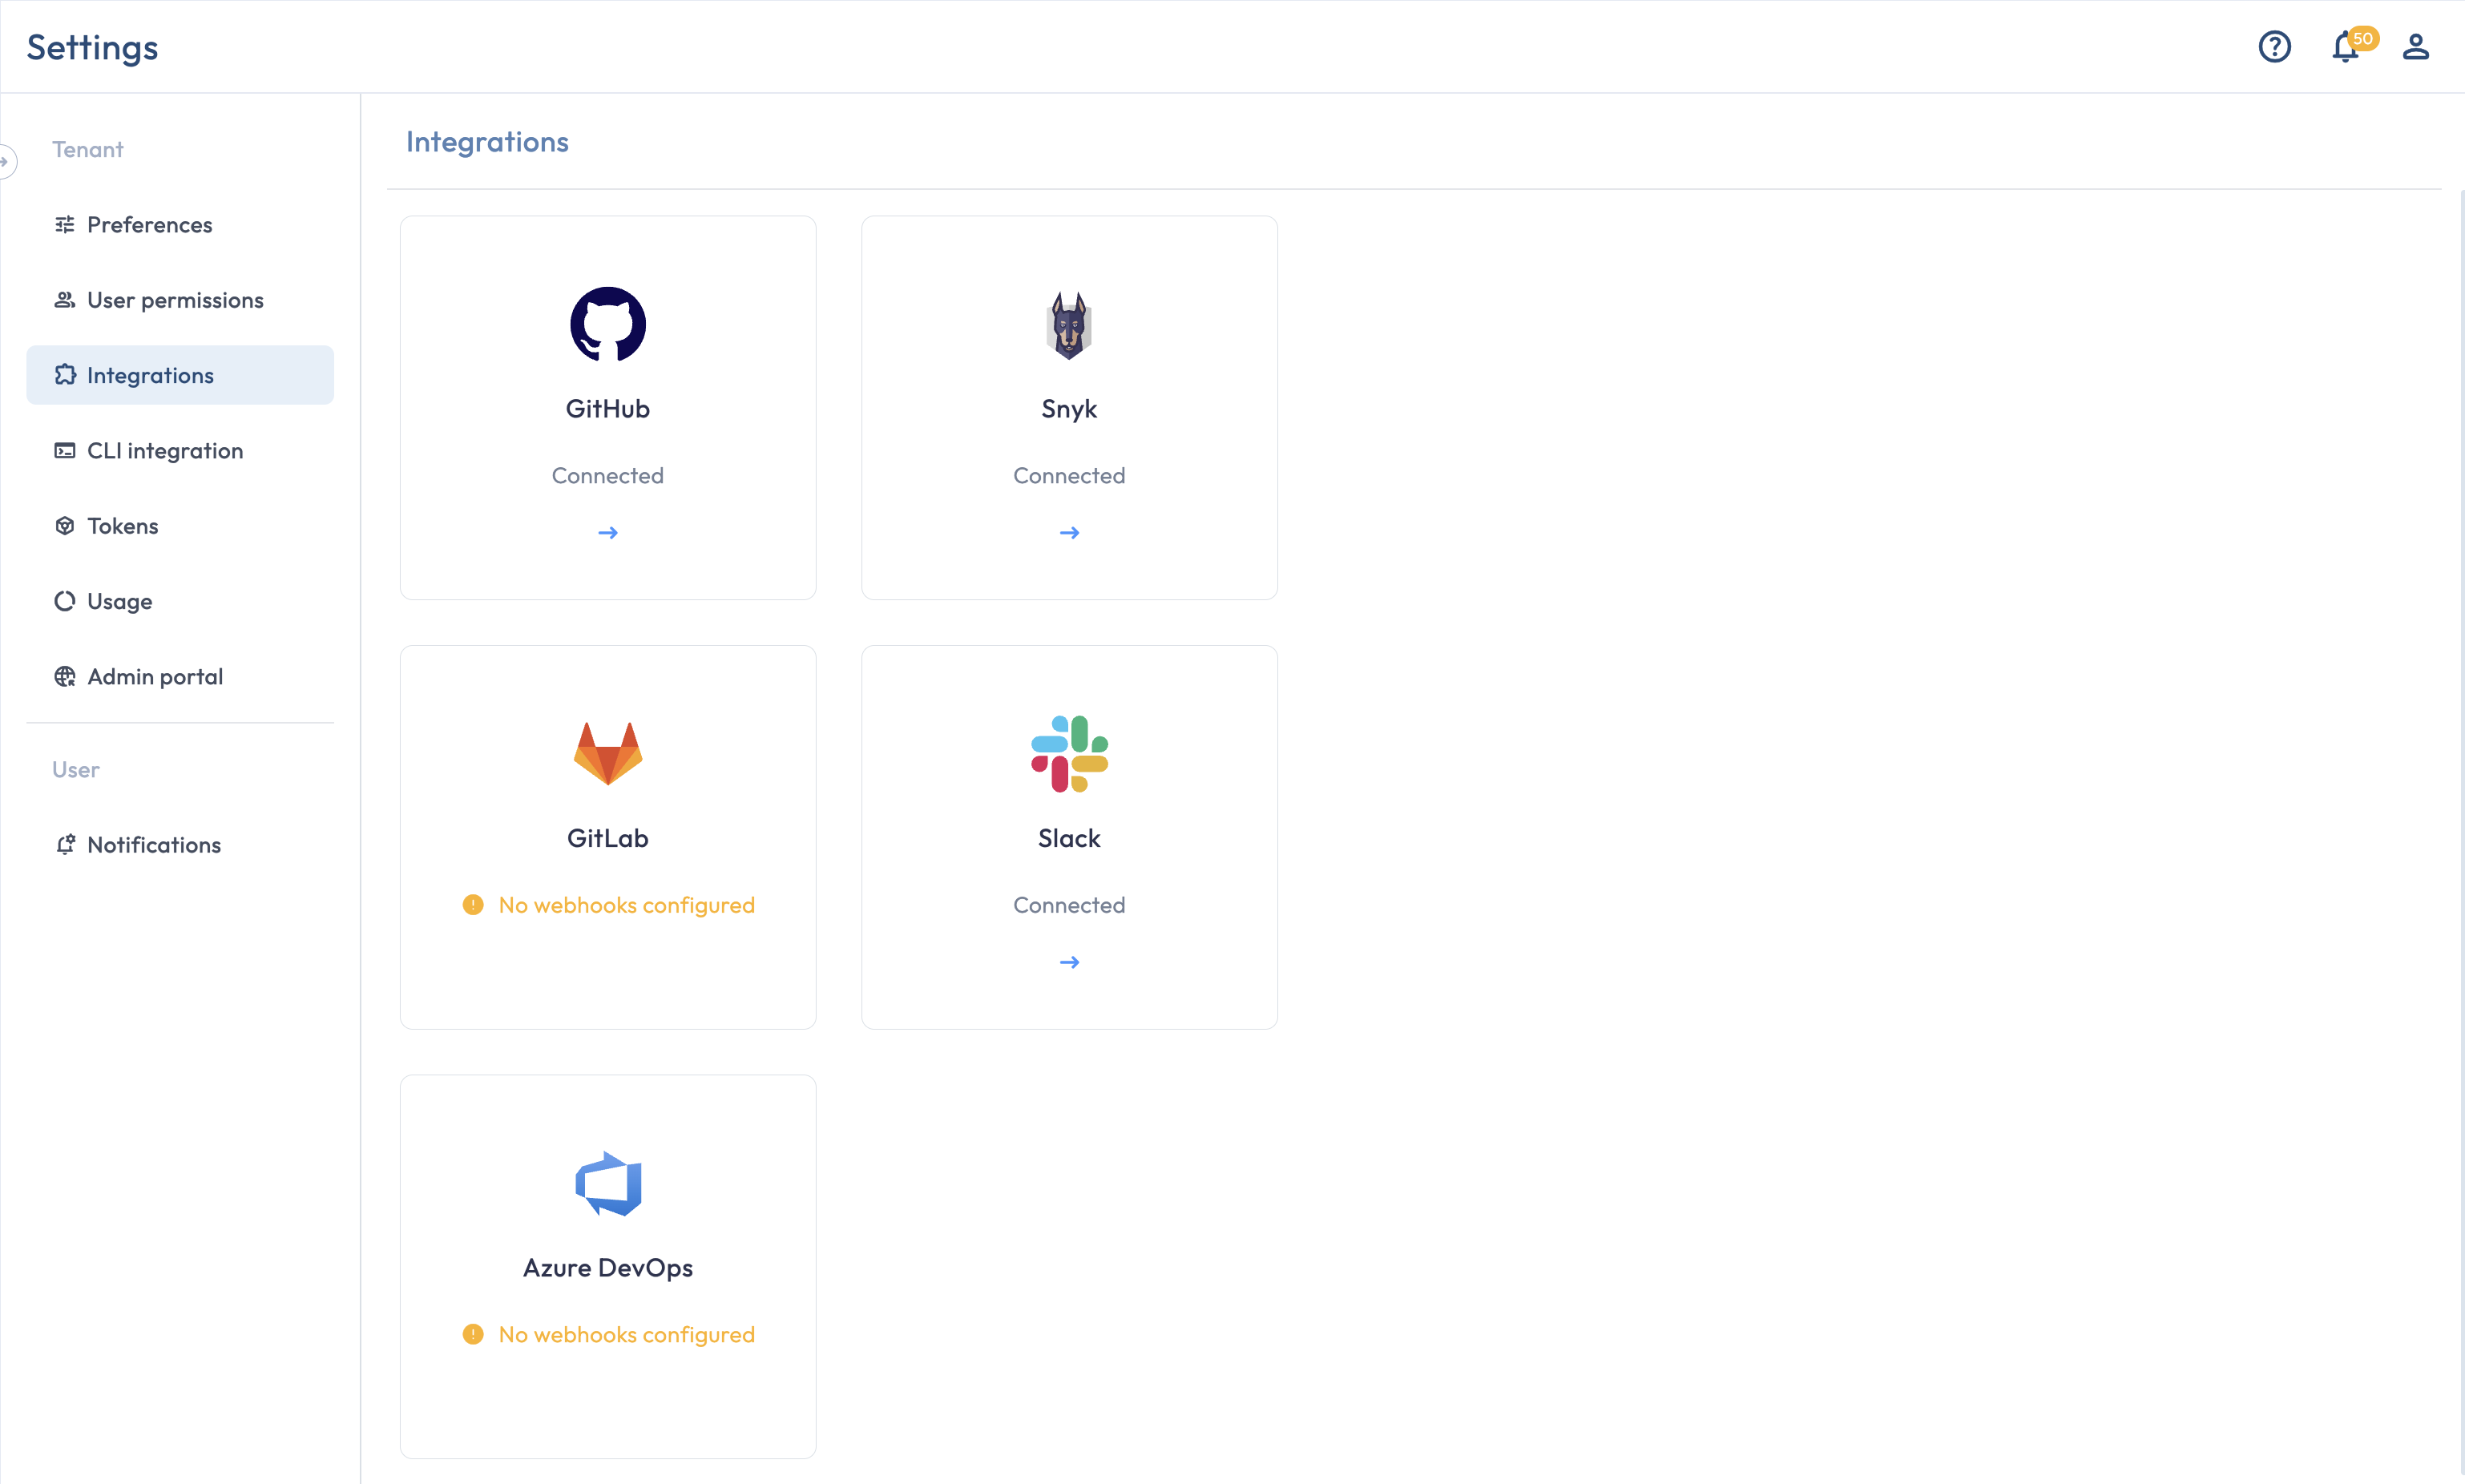Navigate to Tokens
The height and width of the screenshot is (1484, 2465).
coord(180,526)
